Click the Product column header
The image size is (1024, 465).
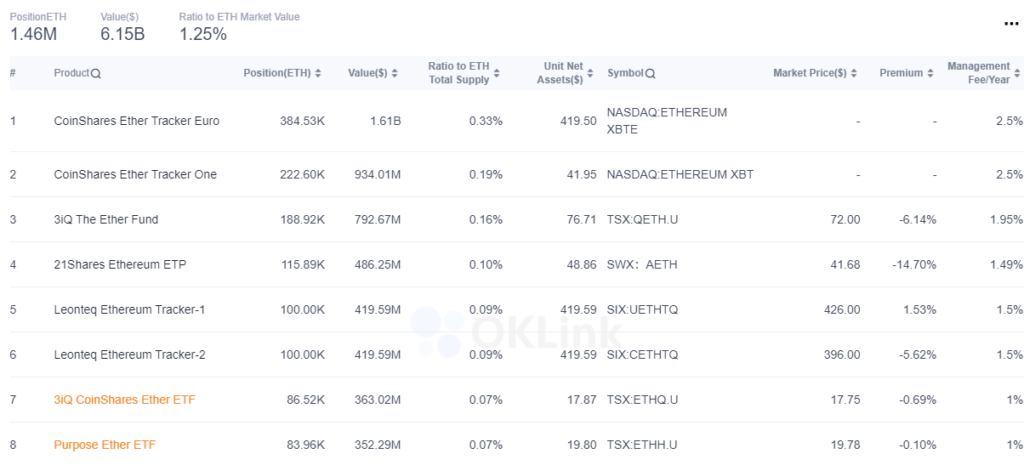point(71,73)
